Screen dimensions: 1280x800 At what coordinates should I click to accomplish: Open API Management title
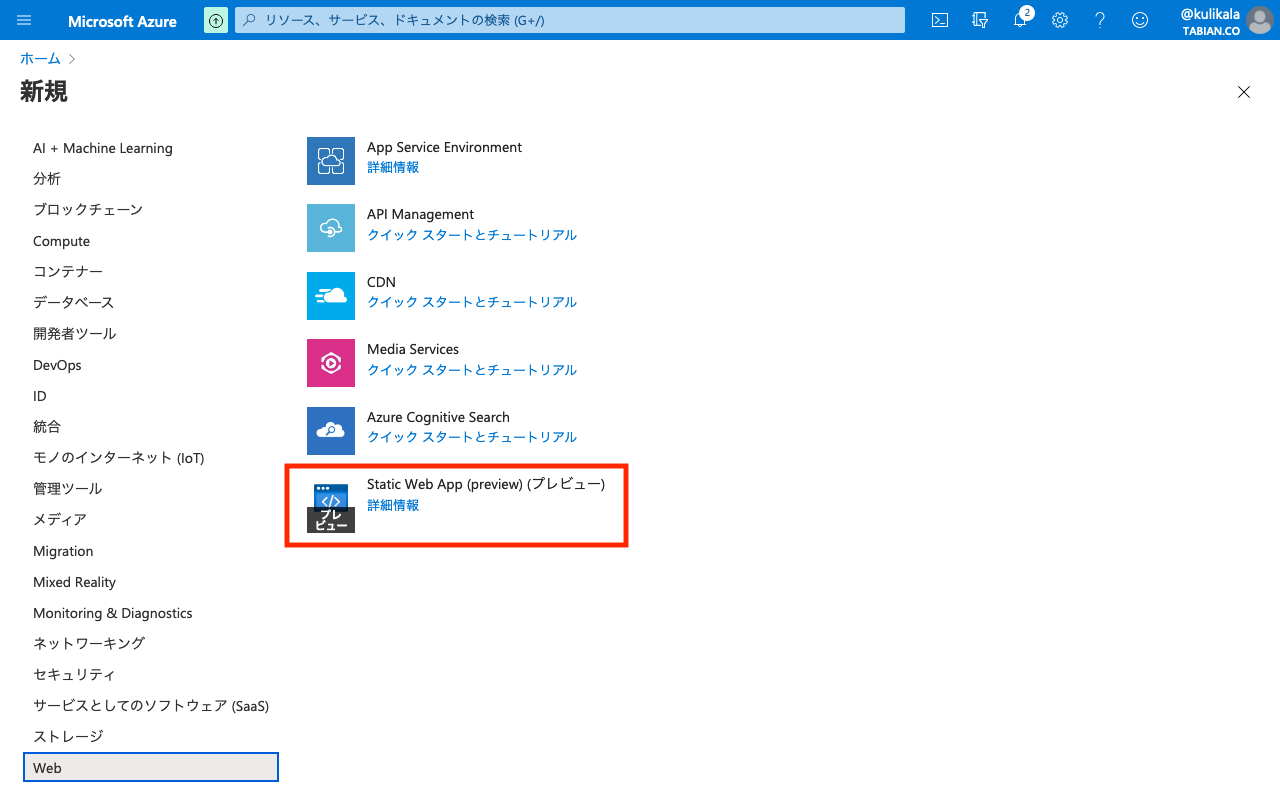pyautogui.click(x=420, y=214)
